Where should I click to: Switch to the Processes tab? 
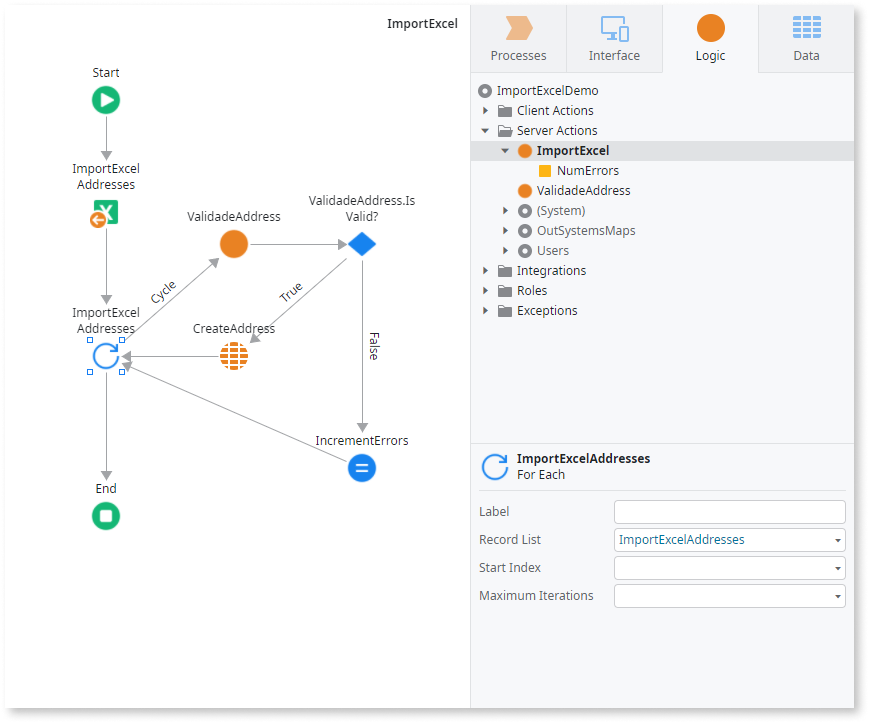[x=518, y=38]
